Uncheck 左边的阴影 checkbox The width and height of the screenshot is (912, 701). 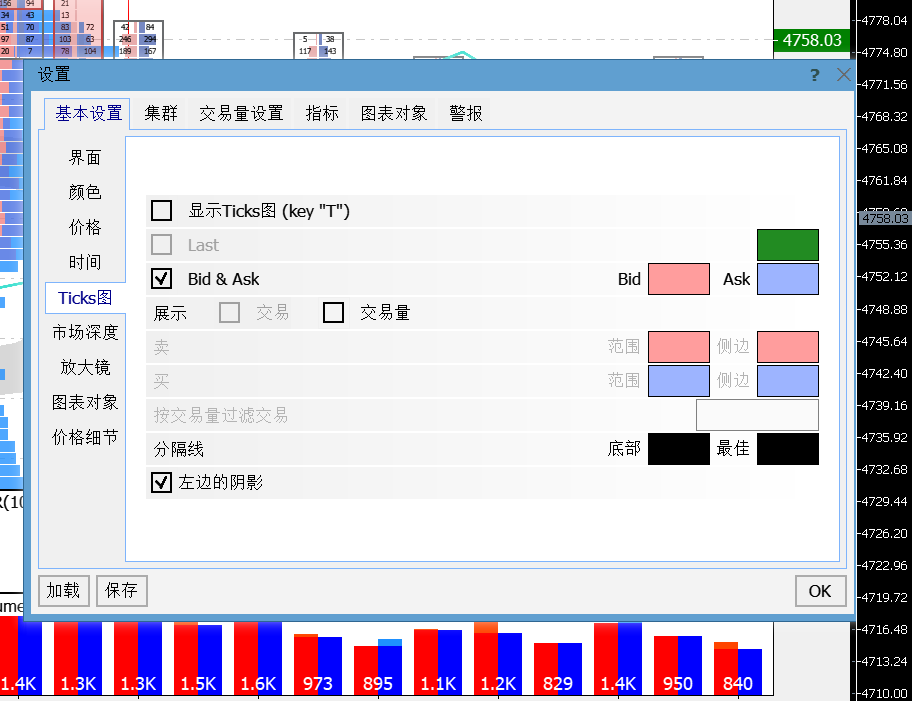click(161, 483)
